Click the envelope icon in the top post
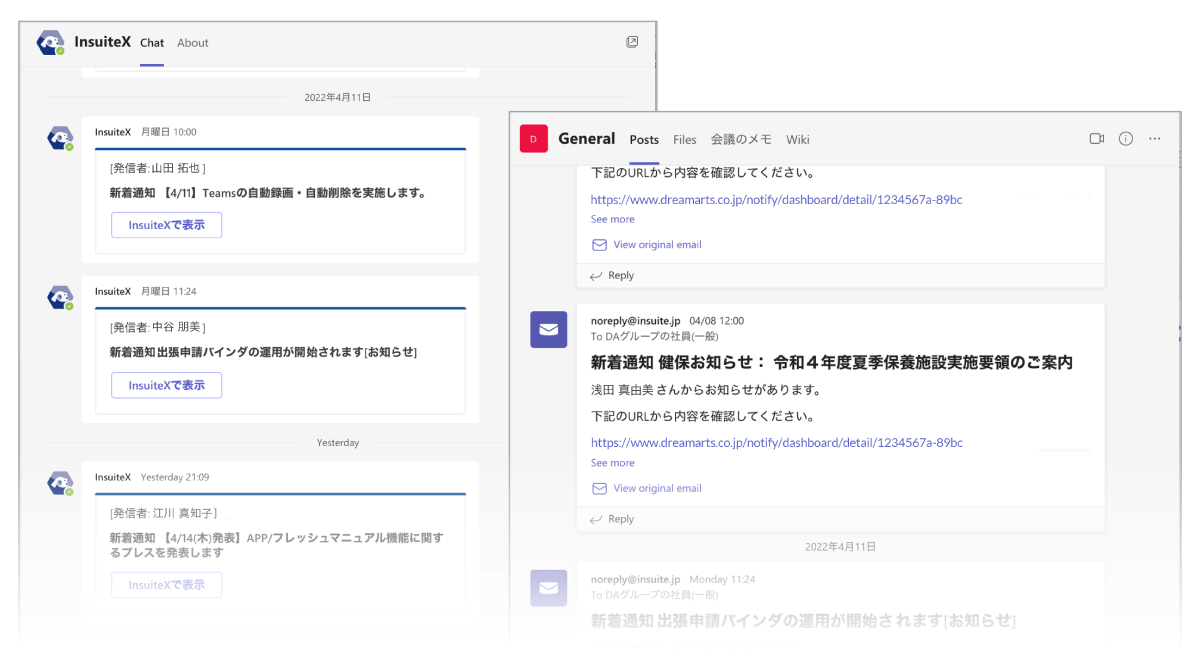 pos(600,245)
